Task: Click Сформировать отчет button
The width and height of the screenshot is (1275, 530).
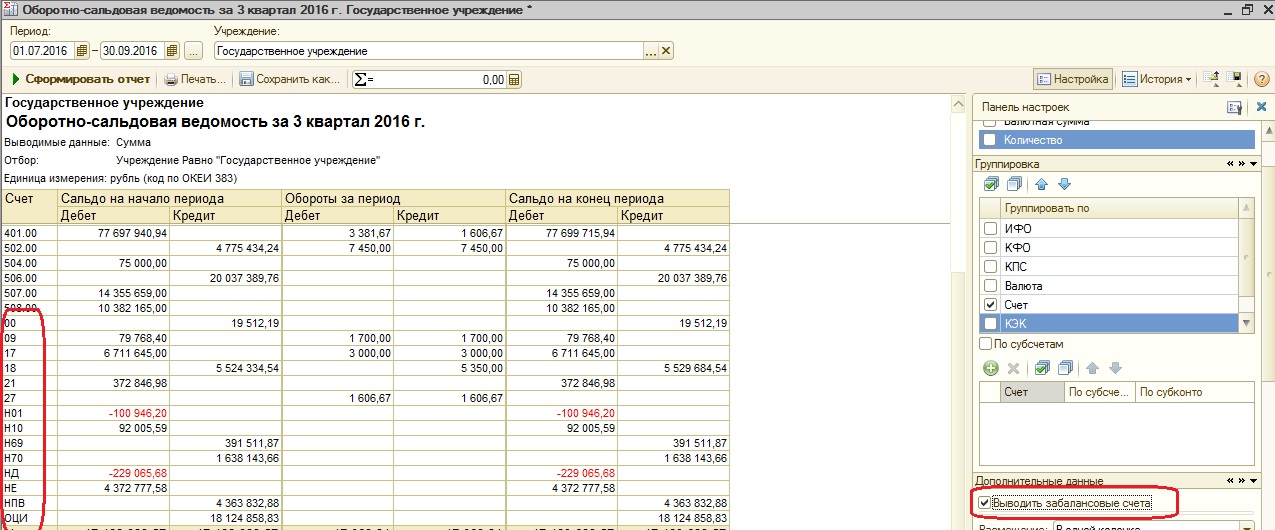Action: click(80, 79)
